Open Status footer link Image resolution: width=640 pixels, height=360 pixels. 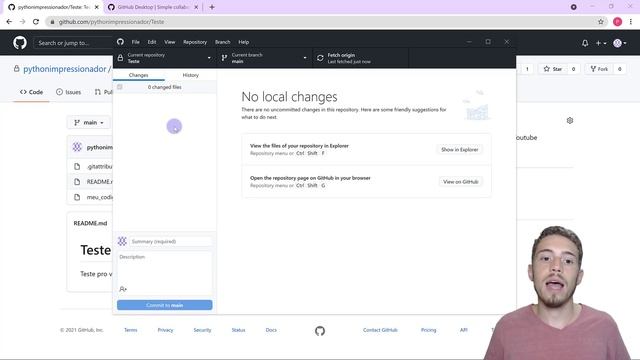tap(238, 330)
